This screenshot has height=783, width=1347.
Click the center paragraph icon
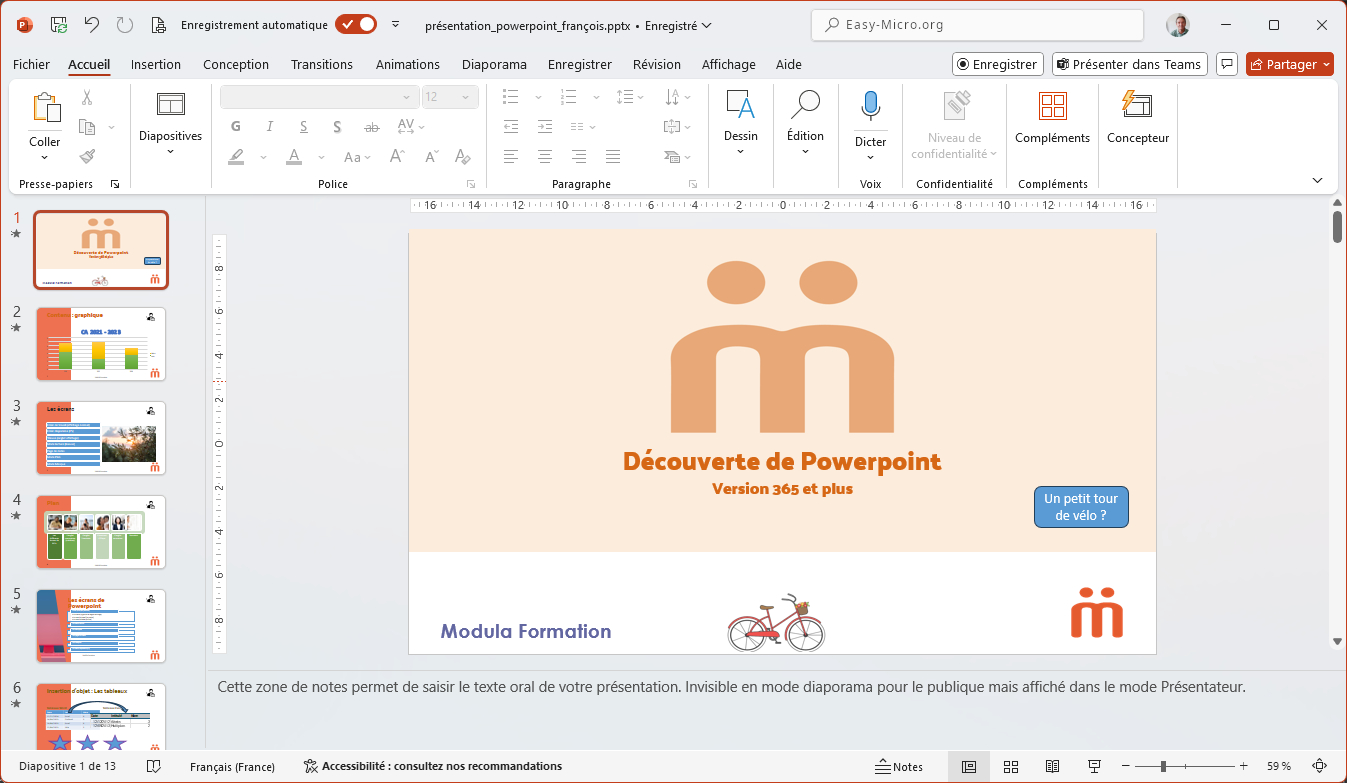point(545,157)
